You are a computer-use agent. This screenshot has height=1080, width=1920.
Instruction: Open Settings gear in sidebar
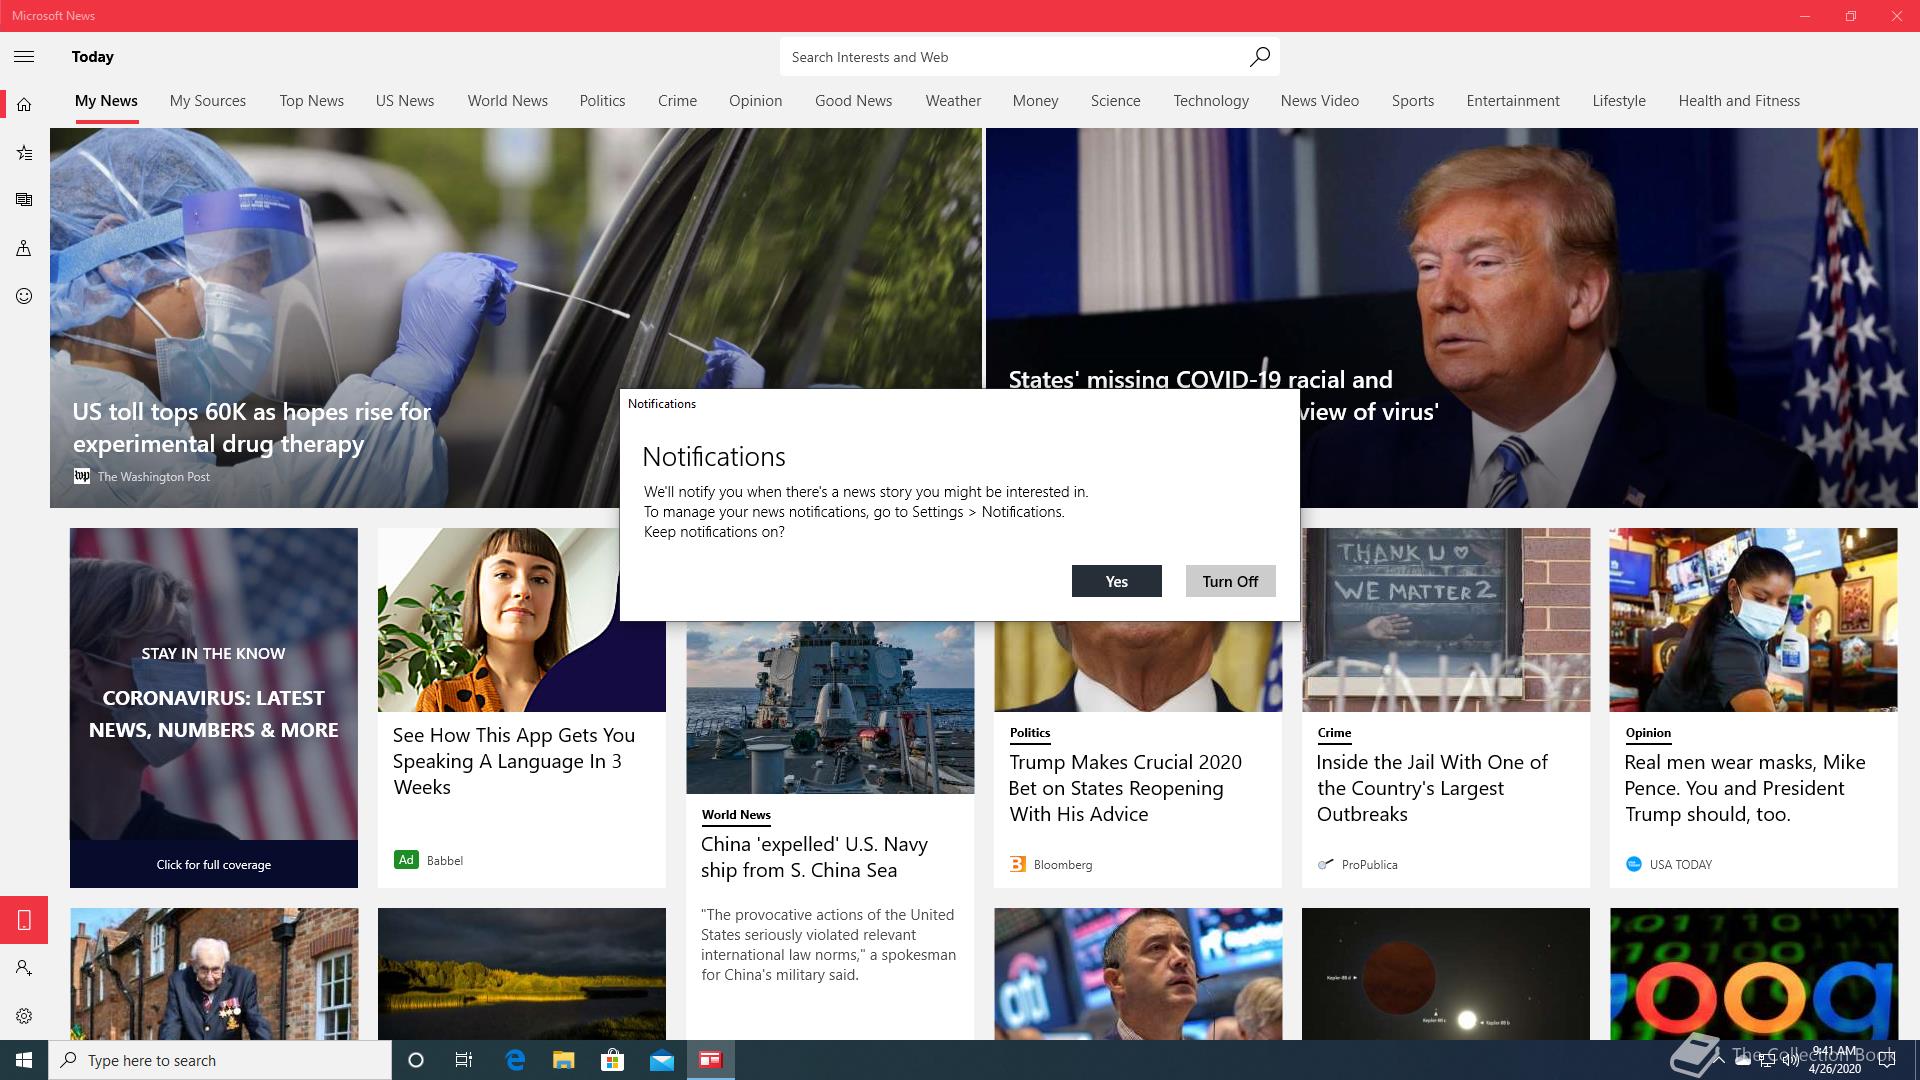tap(24, 1016)
